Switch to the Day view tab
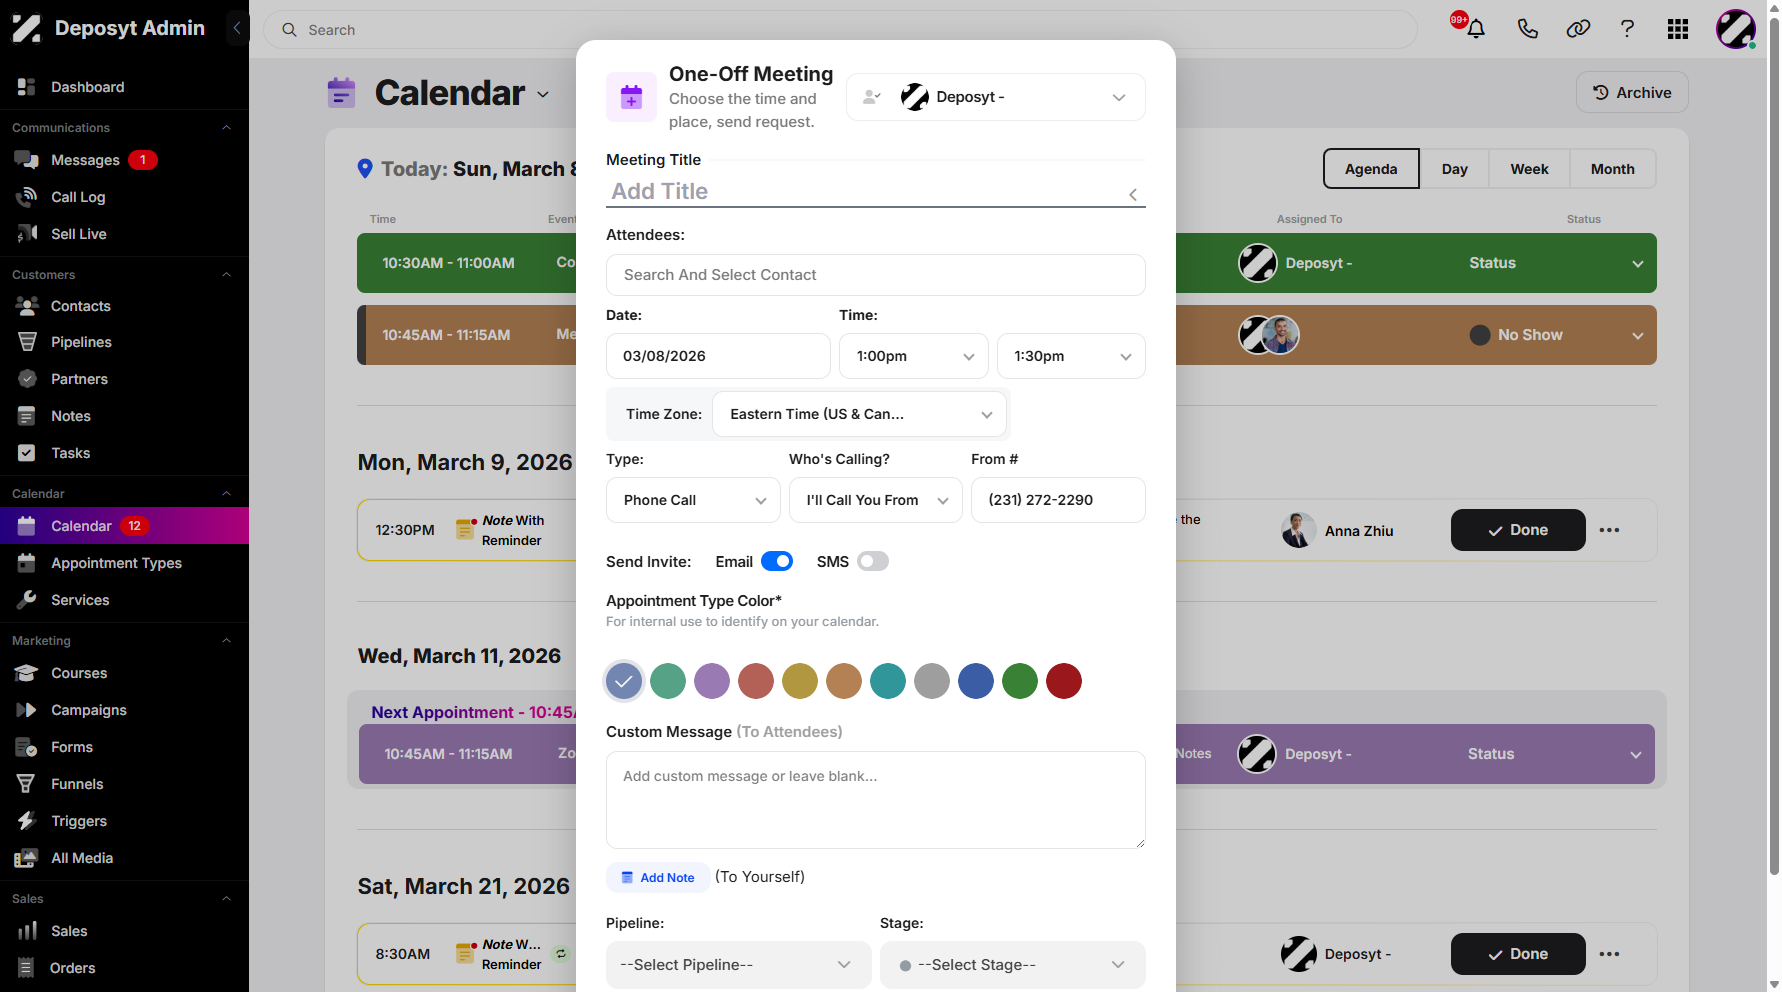Screen dimensions: 1782x992 pos(1455,169)
